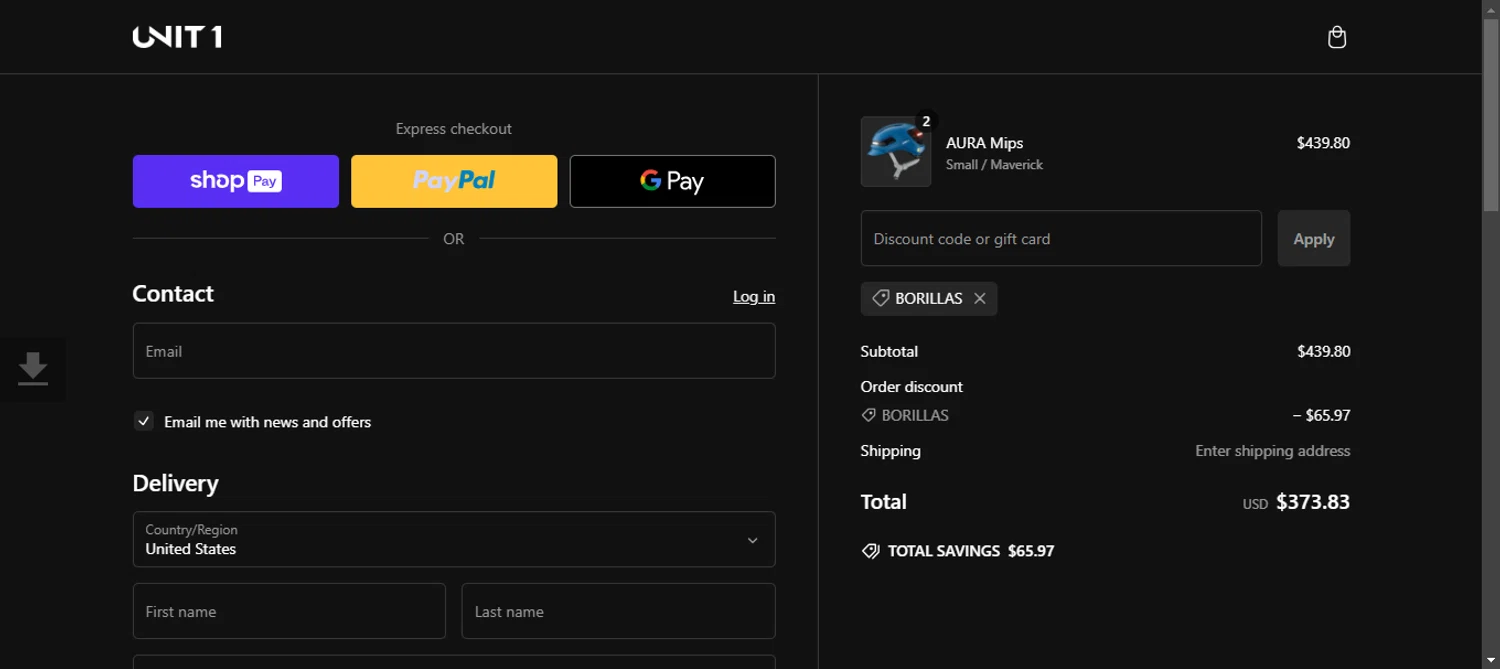Click the $373.83 total amount
This screenshot has width=1500, height=669.
coord(1313,502)
